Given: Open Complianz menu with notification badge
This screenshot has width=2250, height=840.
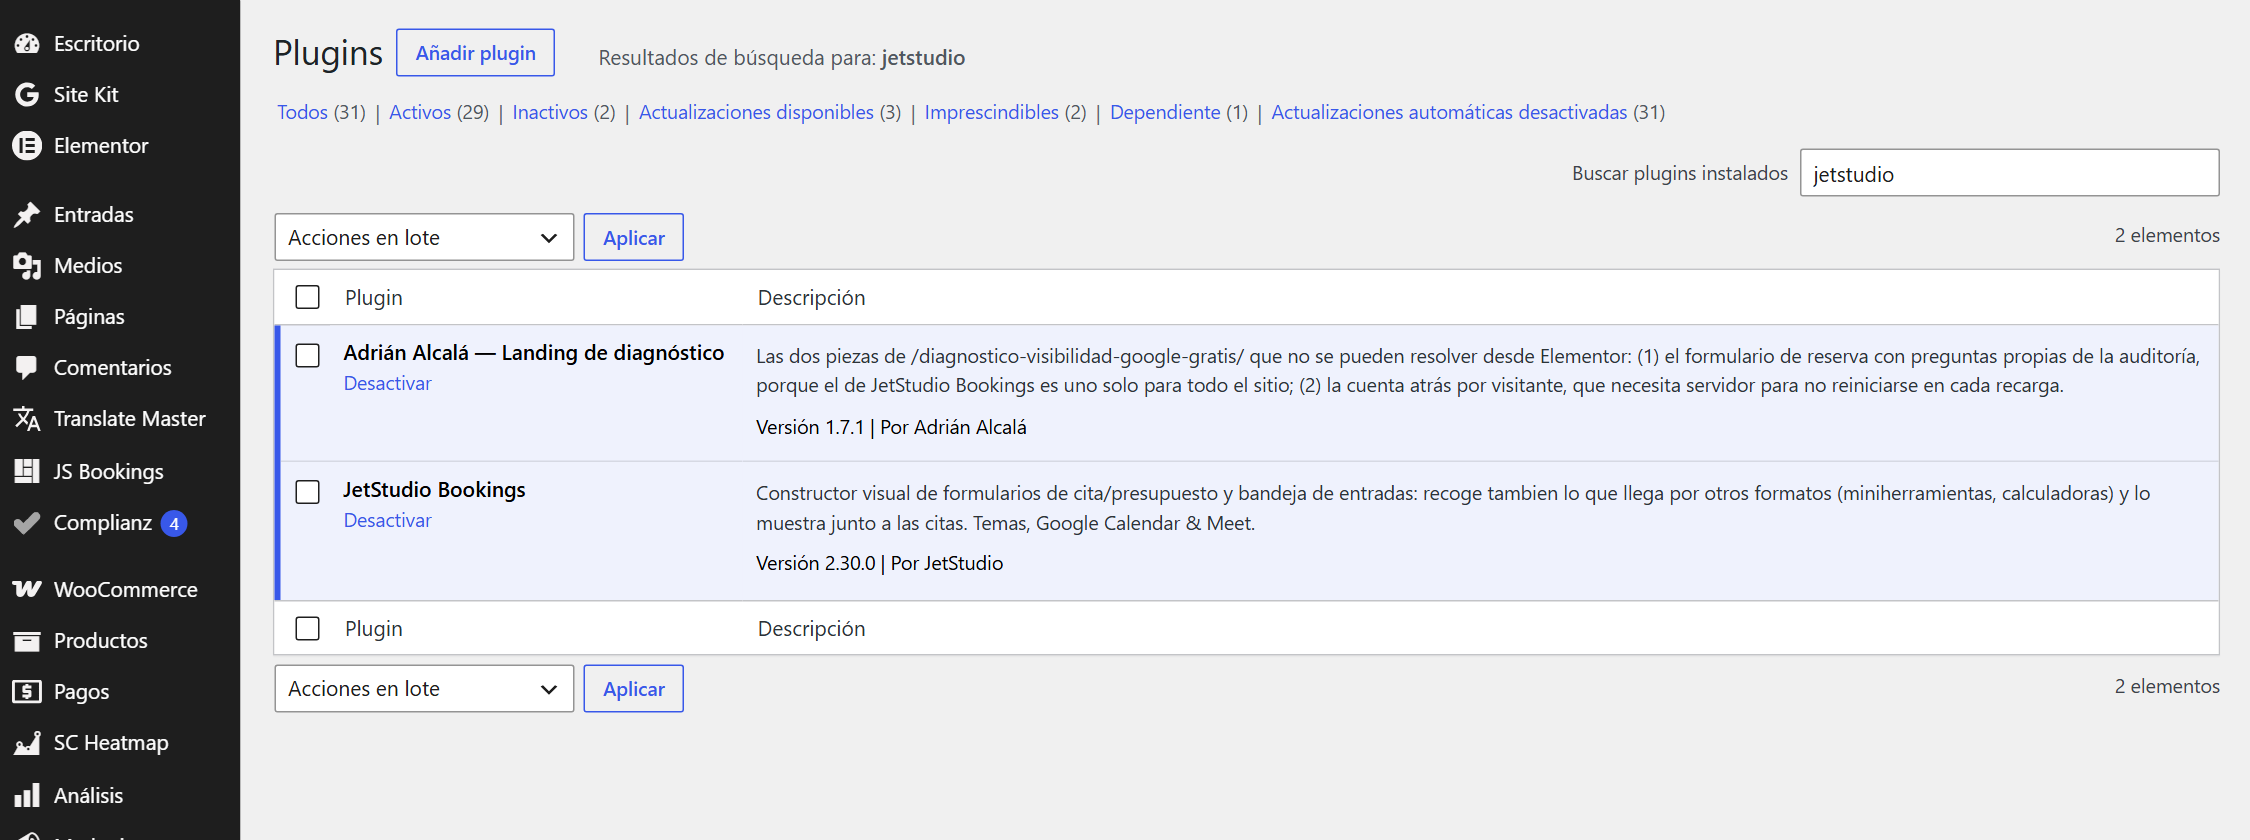Looking at the screenshot, I should [x=102, y=522].
